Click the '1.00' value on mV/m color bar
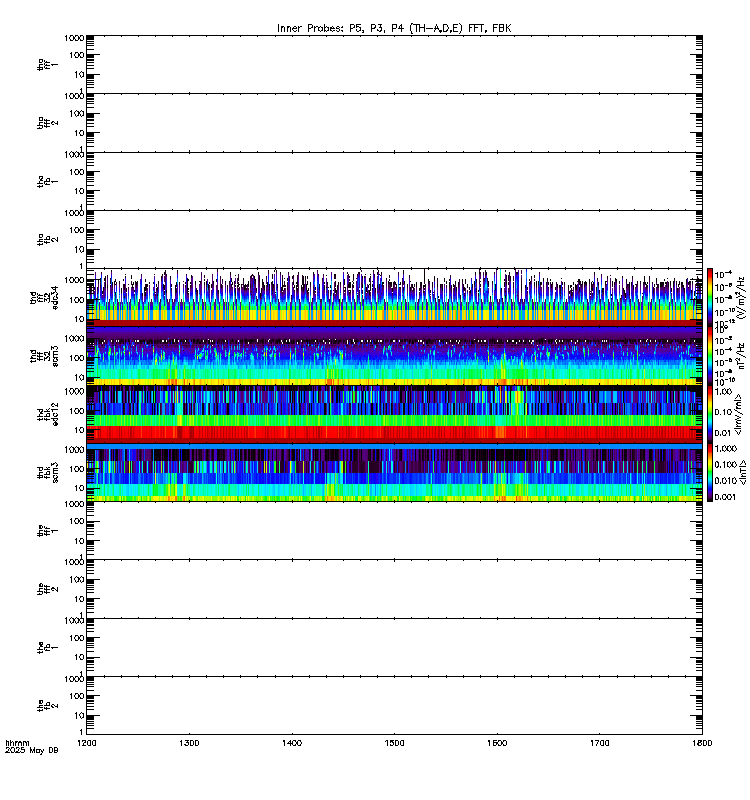Viewport: 750px width, 800px height. 723,391
